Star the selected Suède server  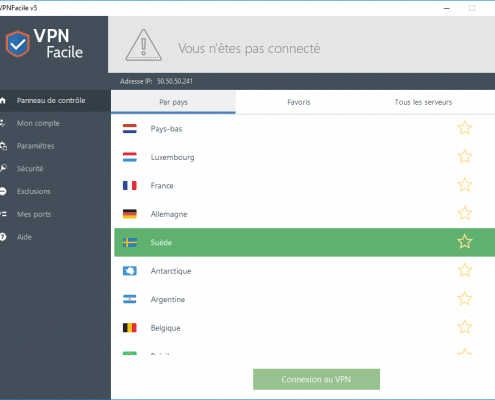coord(465,242)
